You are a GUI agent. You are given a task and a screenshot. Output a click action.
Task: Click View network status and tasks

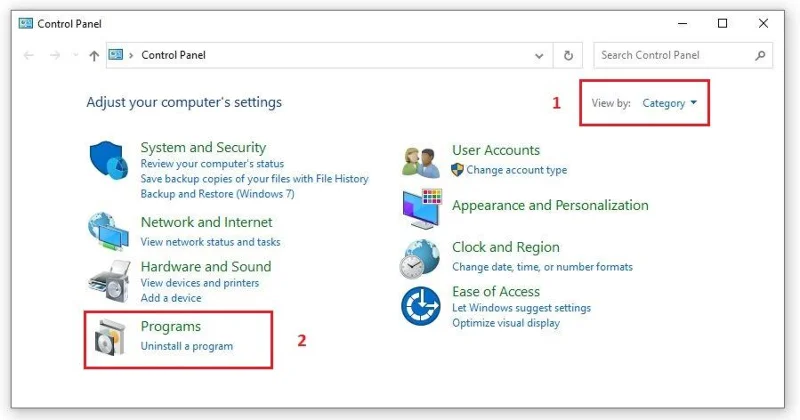point(210,242)
